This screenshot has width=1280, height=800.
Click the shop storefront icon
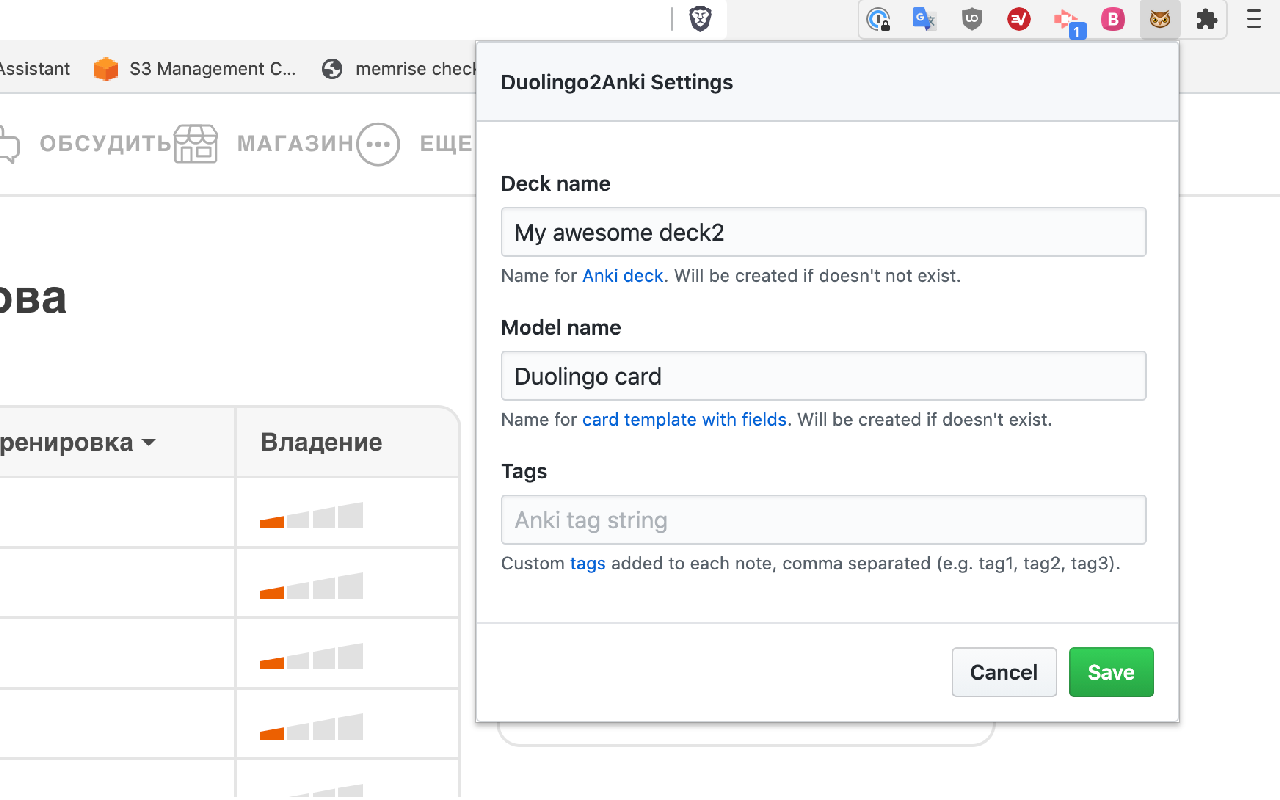pyautogui.click(x=196, y=144)
